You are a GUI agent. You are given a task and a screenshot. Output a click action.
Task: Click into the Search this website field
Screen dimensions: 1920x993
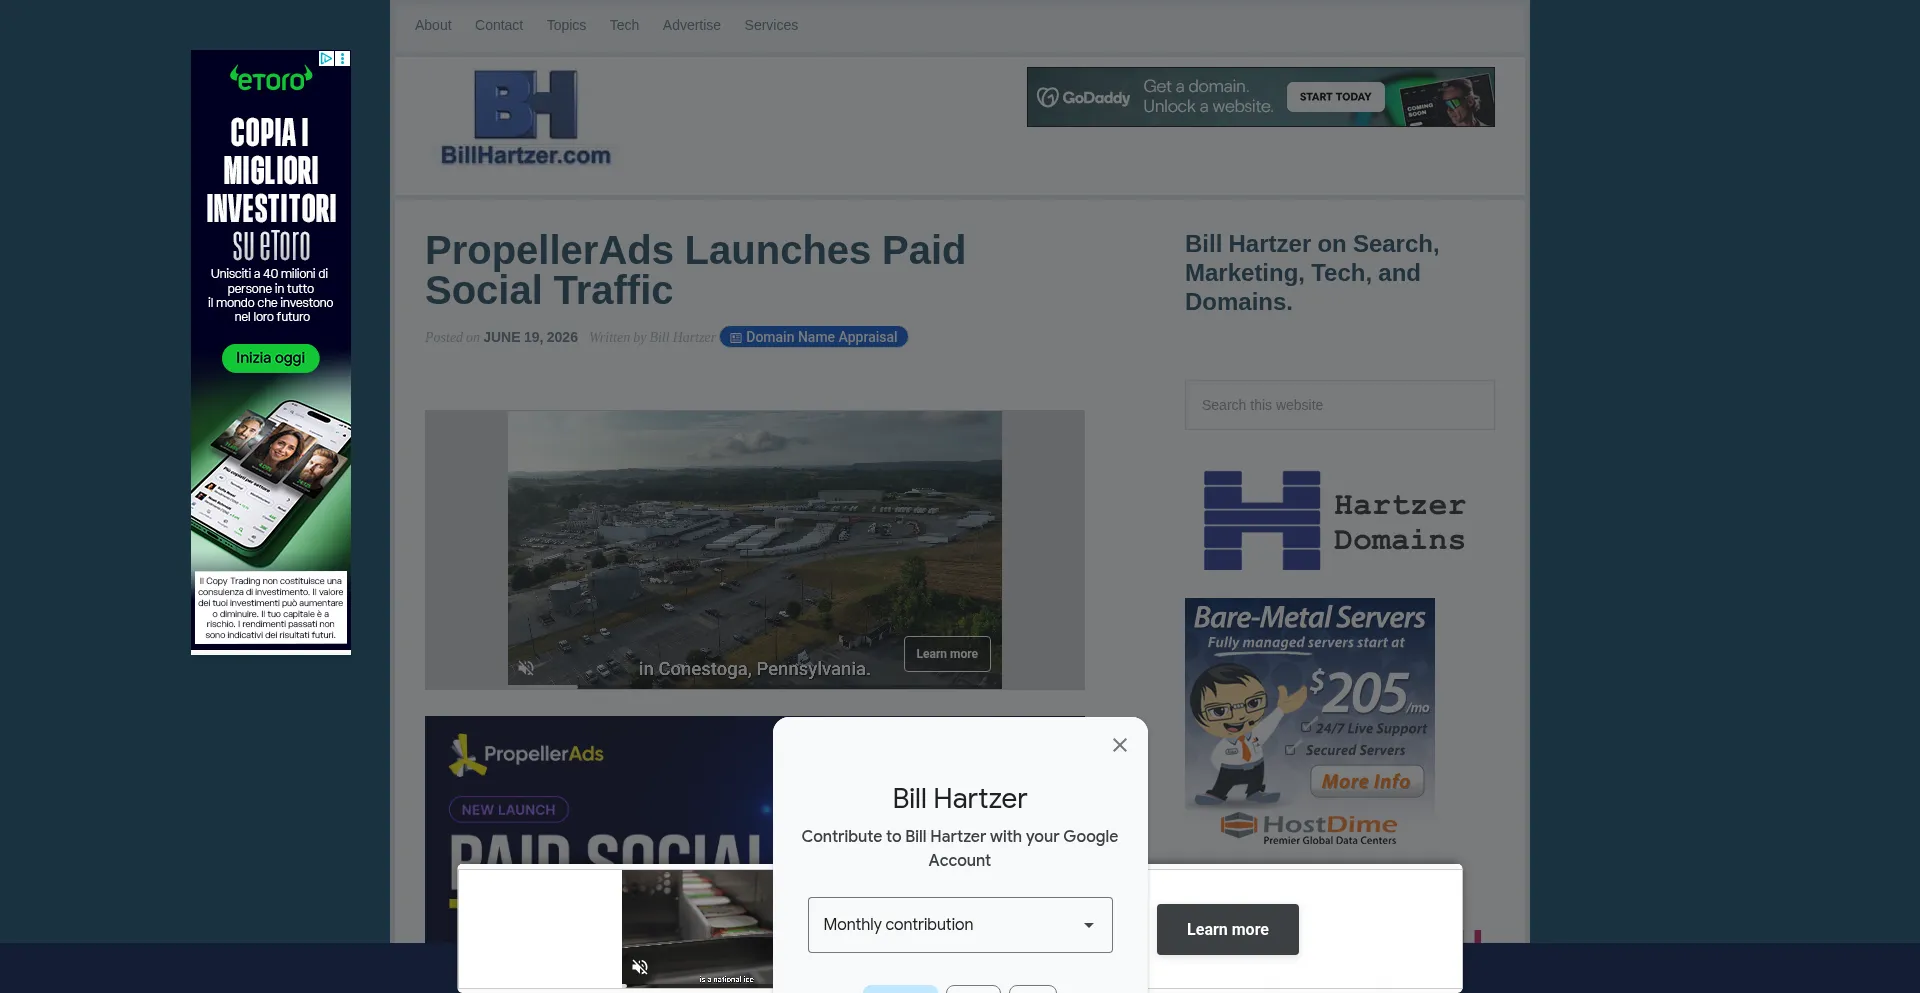[1339, 405]
